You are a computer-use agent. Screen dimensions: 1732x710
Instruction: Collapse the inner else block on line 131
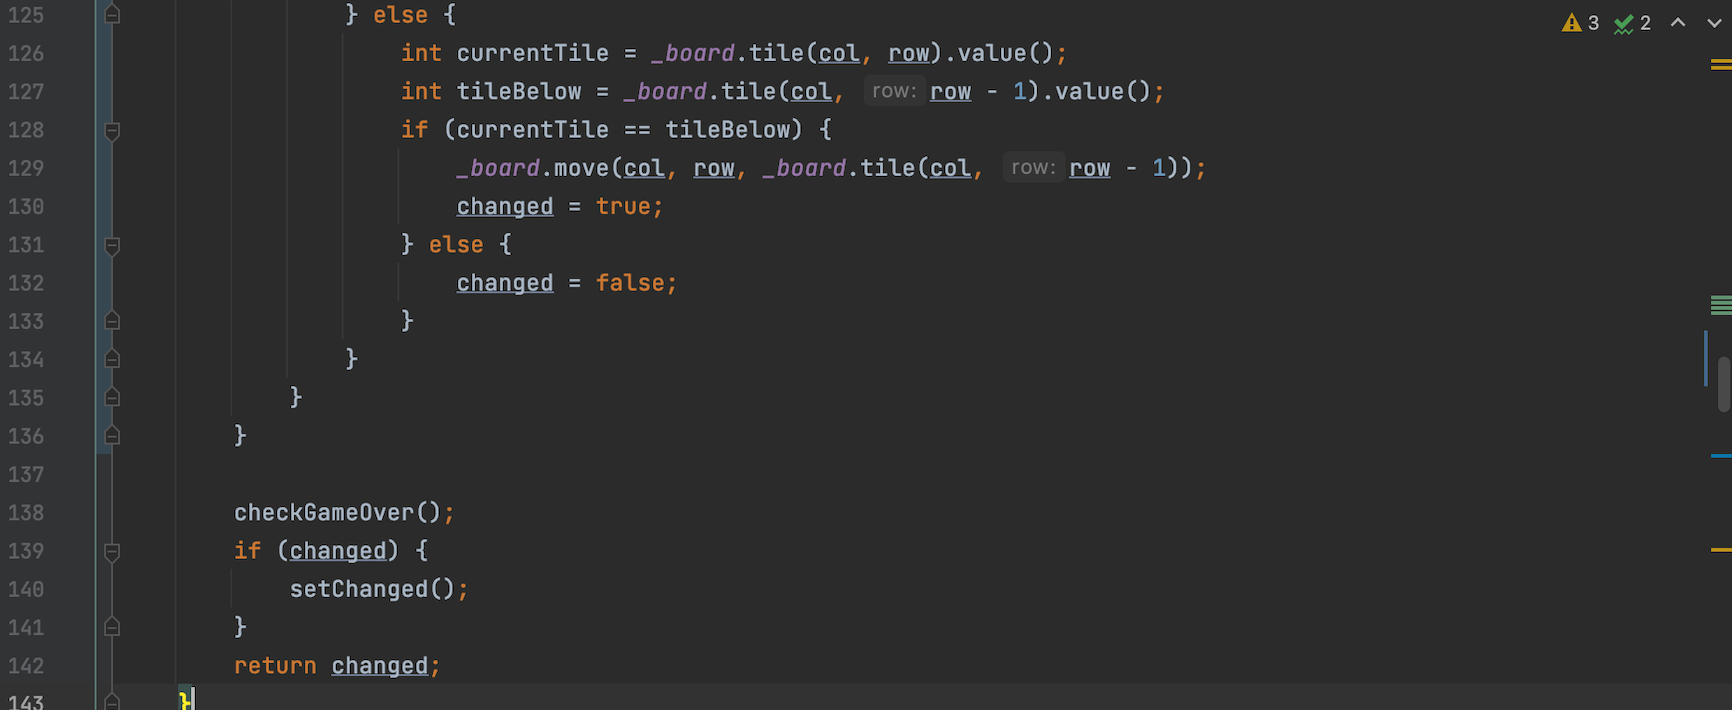tap(112, 246)
